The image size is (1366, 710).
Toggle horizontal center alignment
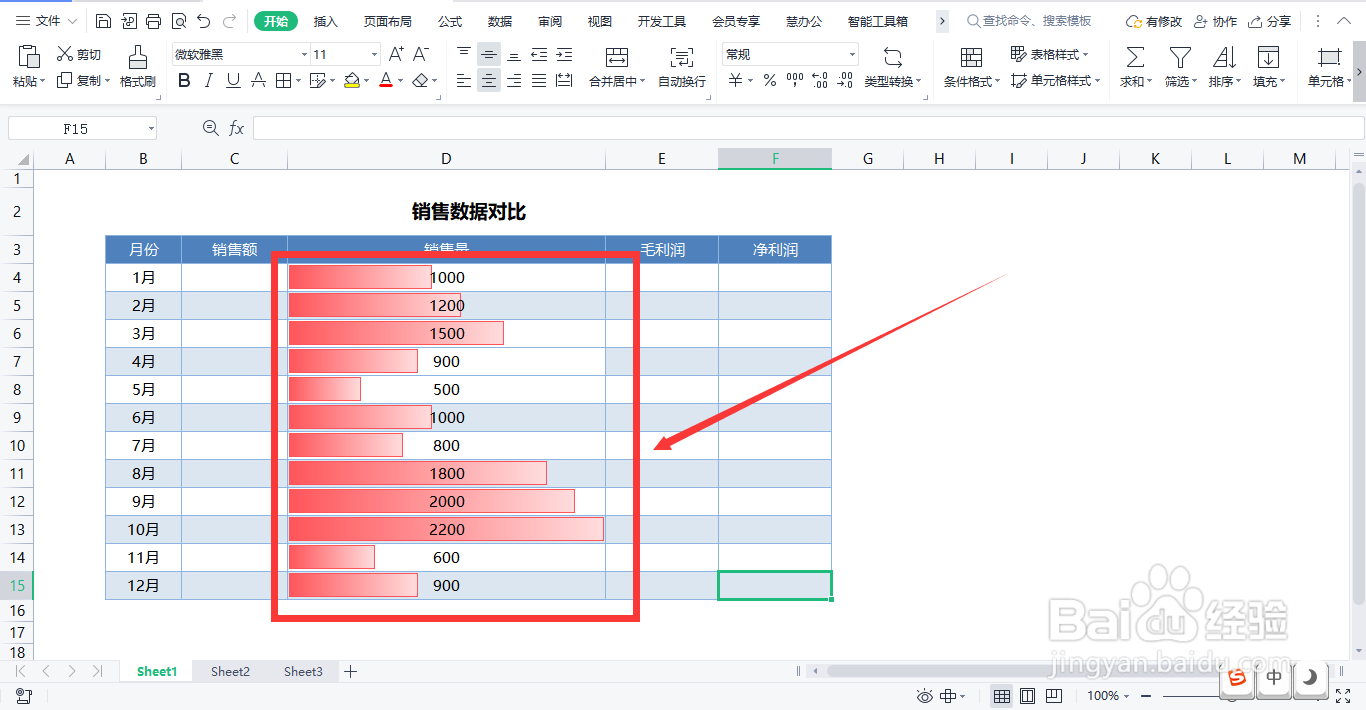pyautogui.click(x=489, y=81)
